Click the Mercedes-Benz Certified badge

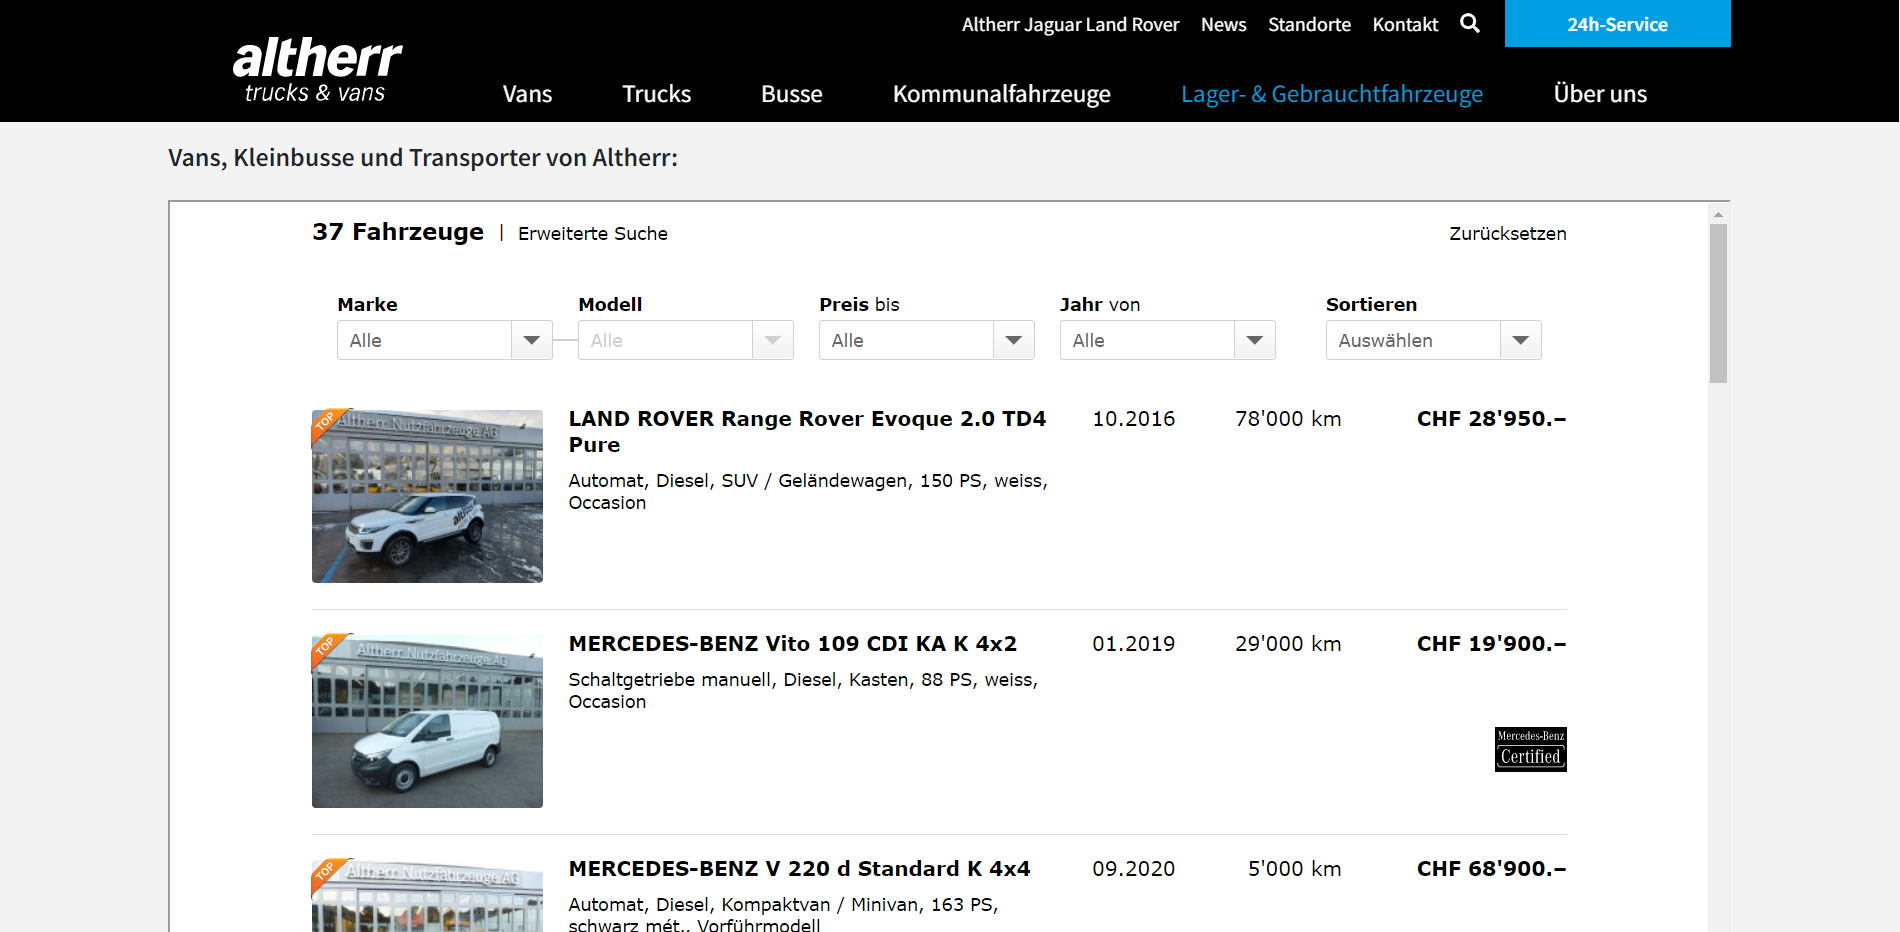pos(1530,749)
